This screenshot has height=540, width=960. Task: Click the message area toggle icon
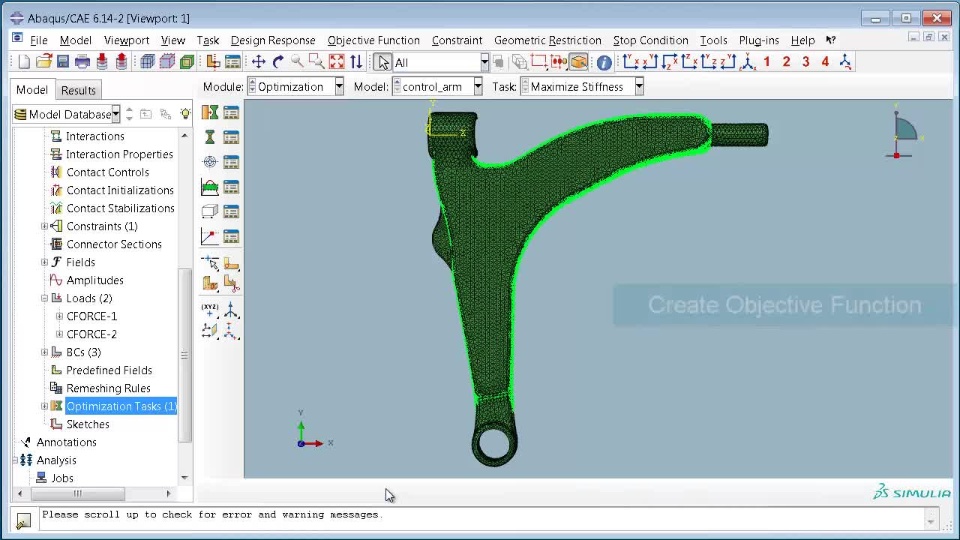tap(23, 520)
